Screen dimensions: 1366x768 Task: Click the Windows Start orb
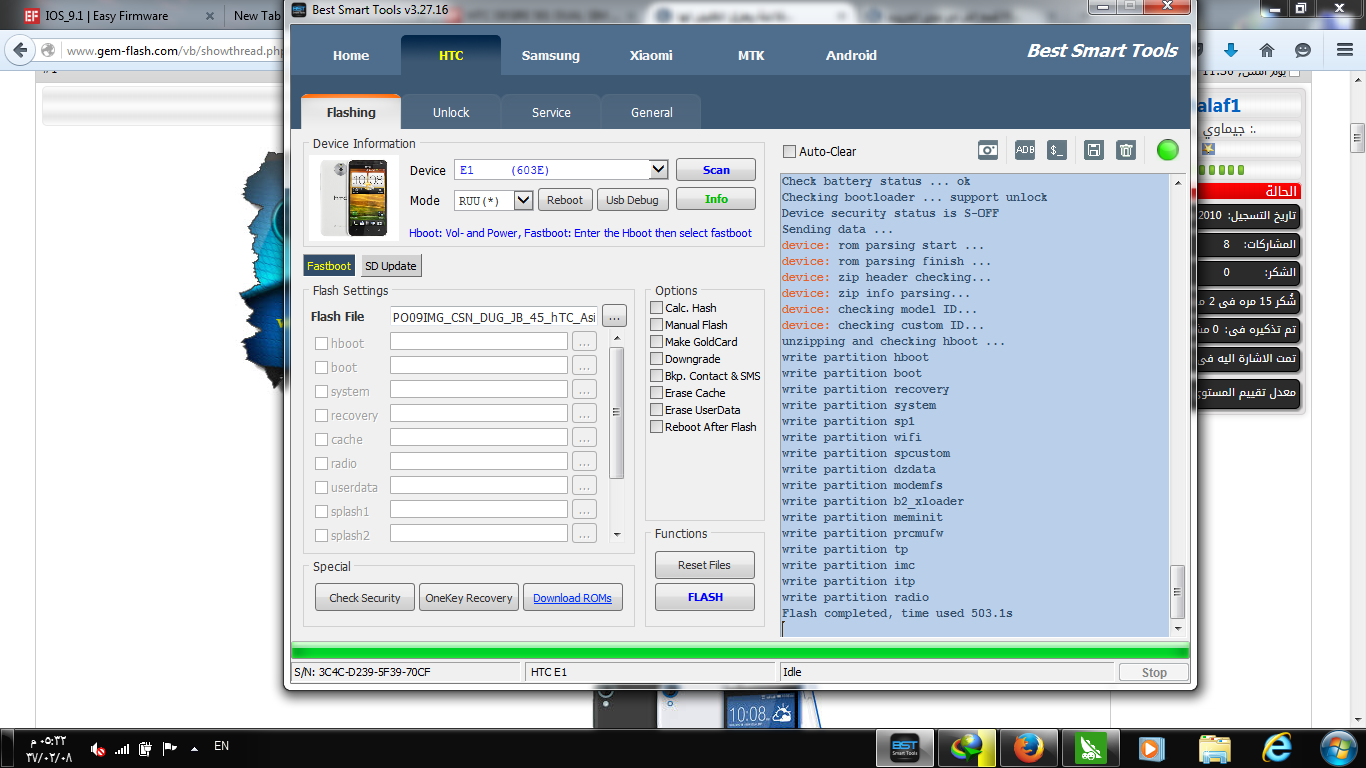pyautogui.click(x=1337, y=748)
